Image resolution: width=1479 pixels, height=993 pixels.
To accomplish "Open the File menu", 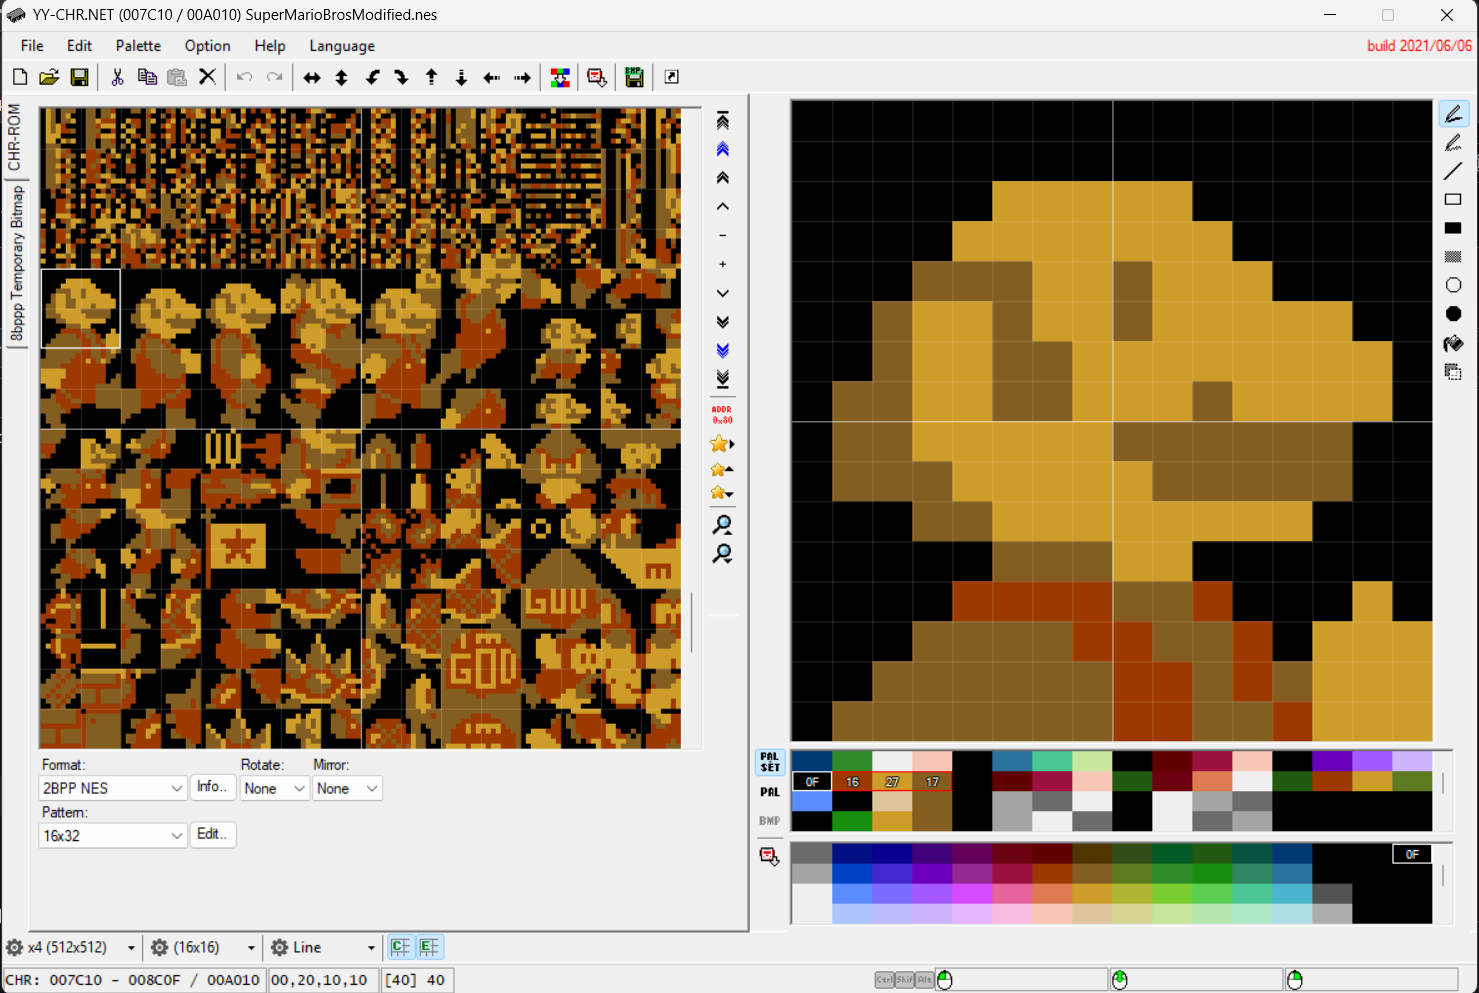I will pyautogui.click(x=32, y=46).
